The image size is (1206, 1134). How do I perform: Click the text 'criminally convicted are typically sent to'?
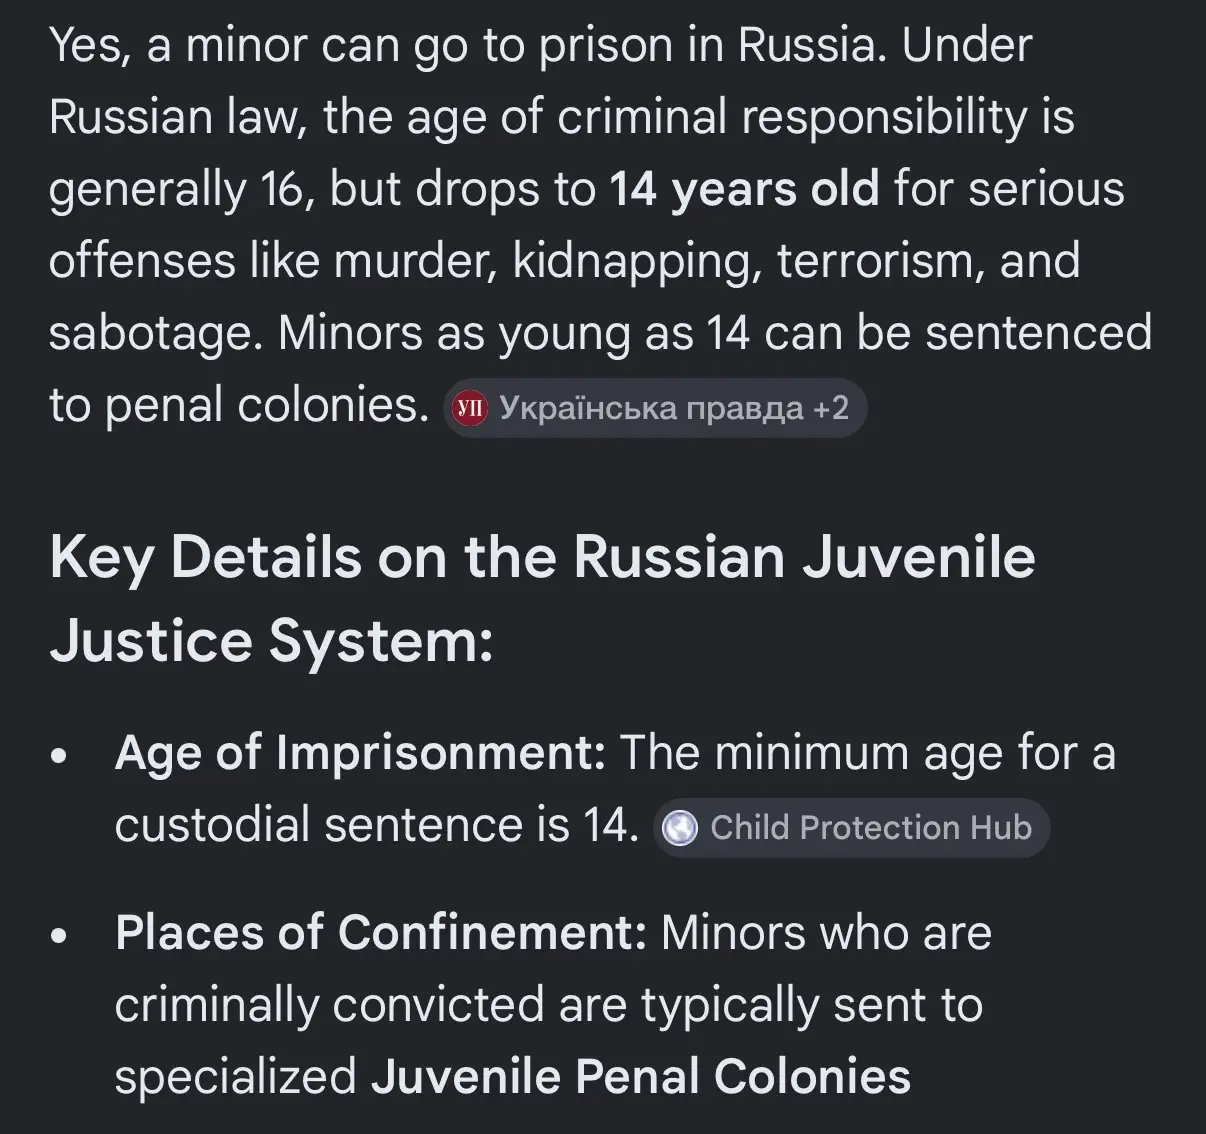point(548,1005)
